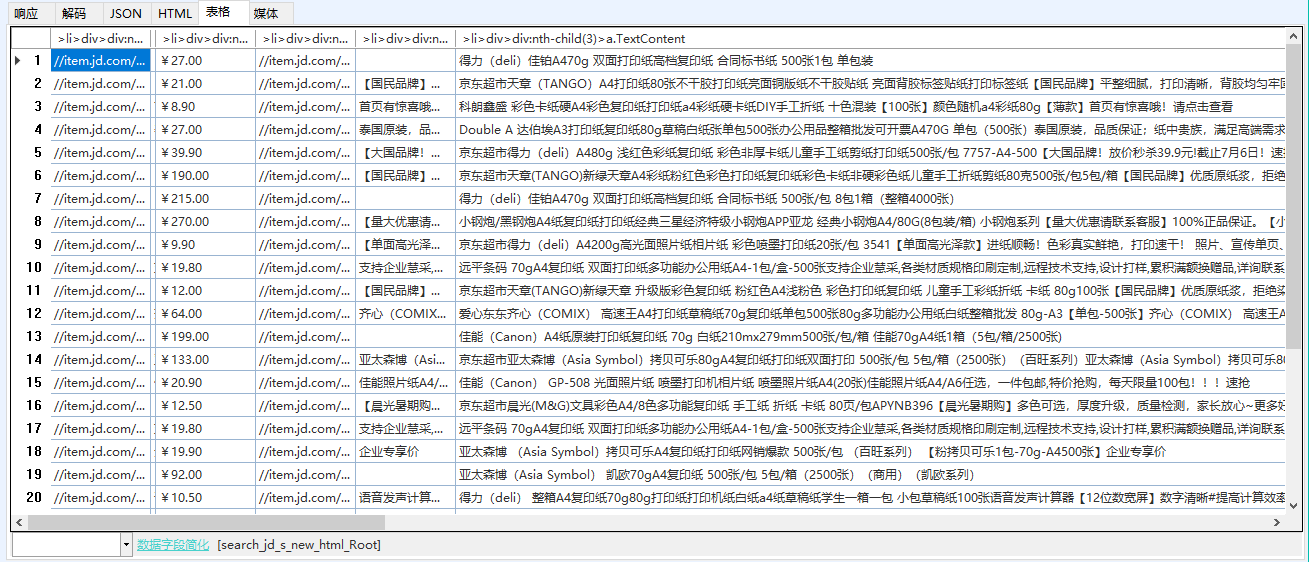Click the 小钢炮/黑钢炮A4纸 description in row 8

point(868,222)
